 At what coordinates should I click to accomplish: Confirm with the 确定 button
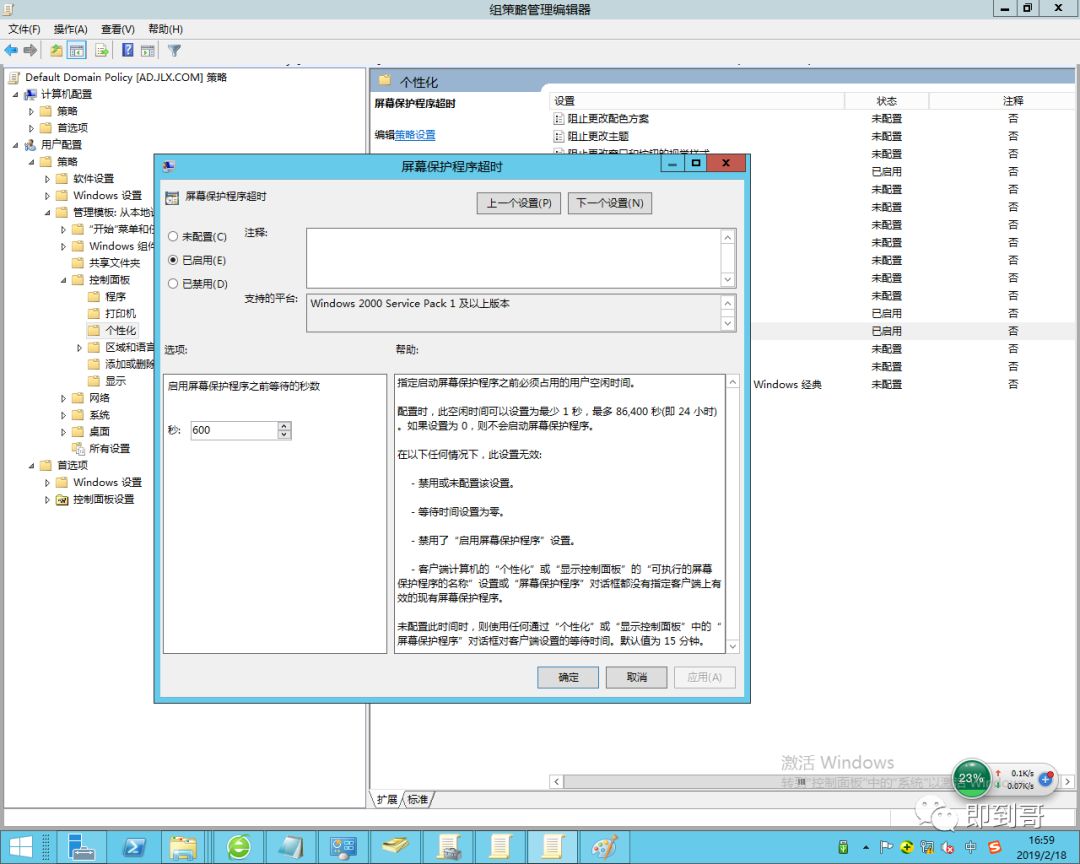click(x=568, y=677)
